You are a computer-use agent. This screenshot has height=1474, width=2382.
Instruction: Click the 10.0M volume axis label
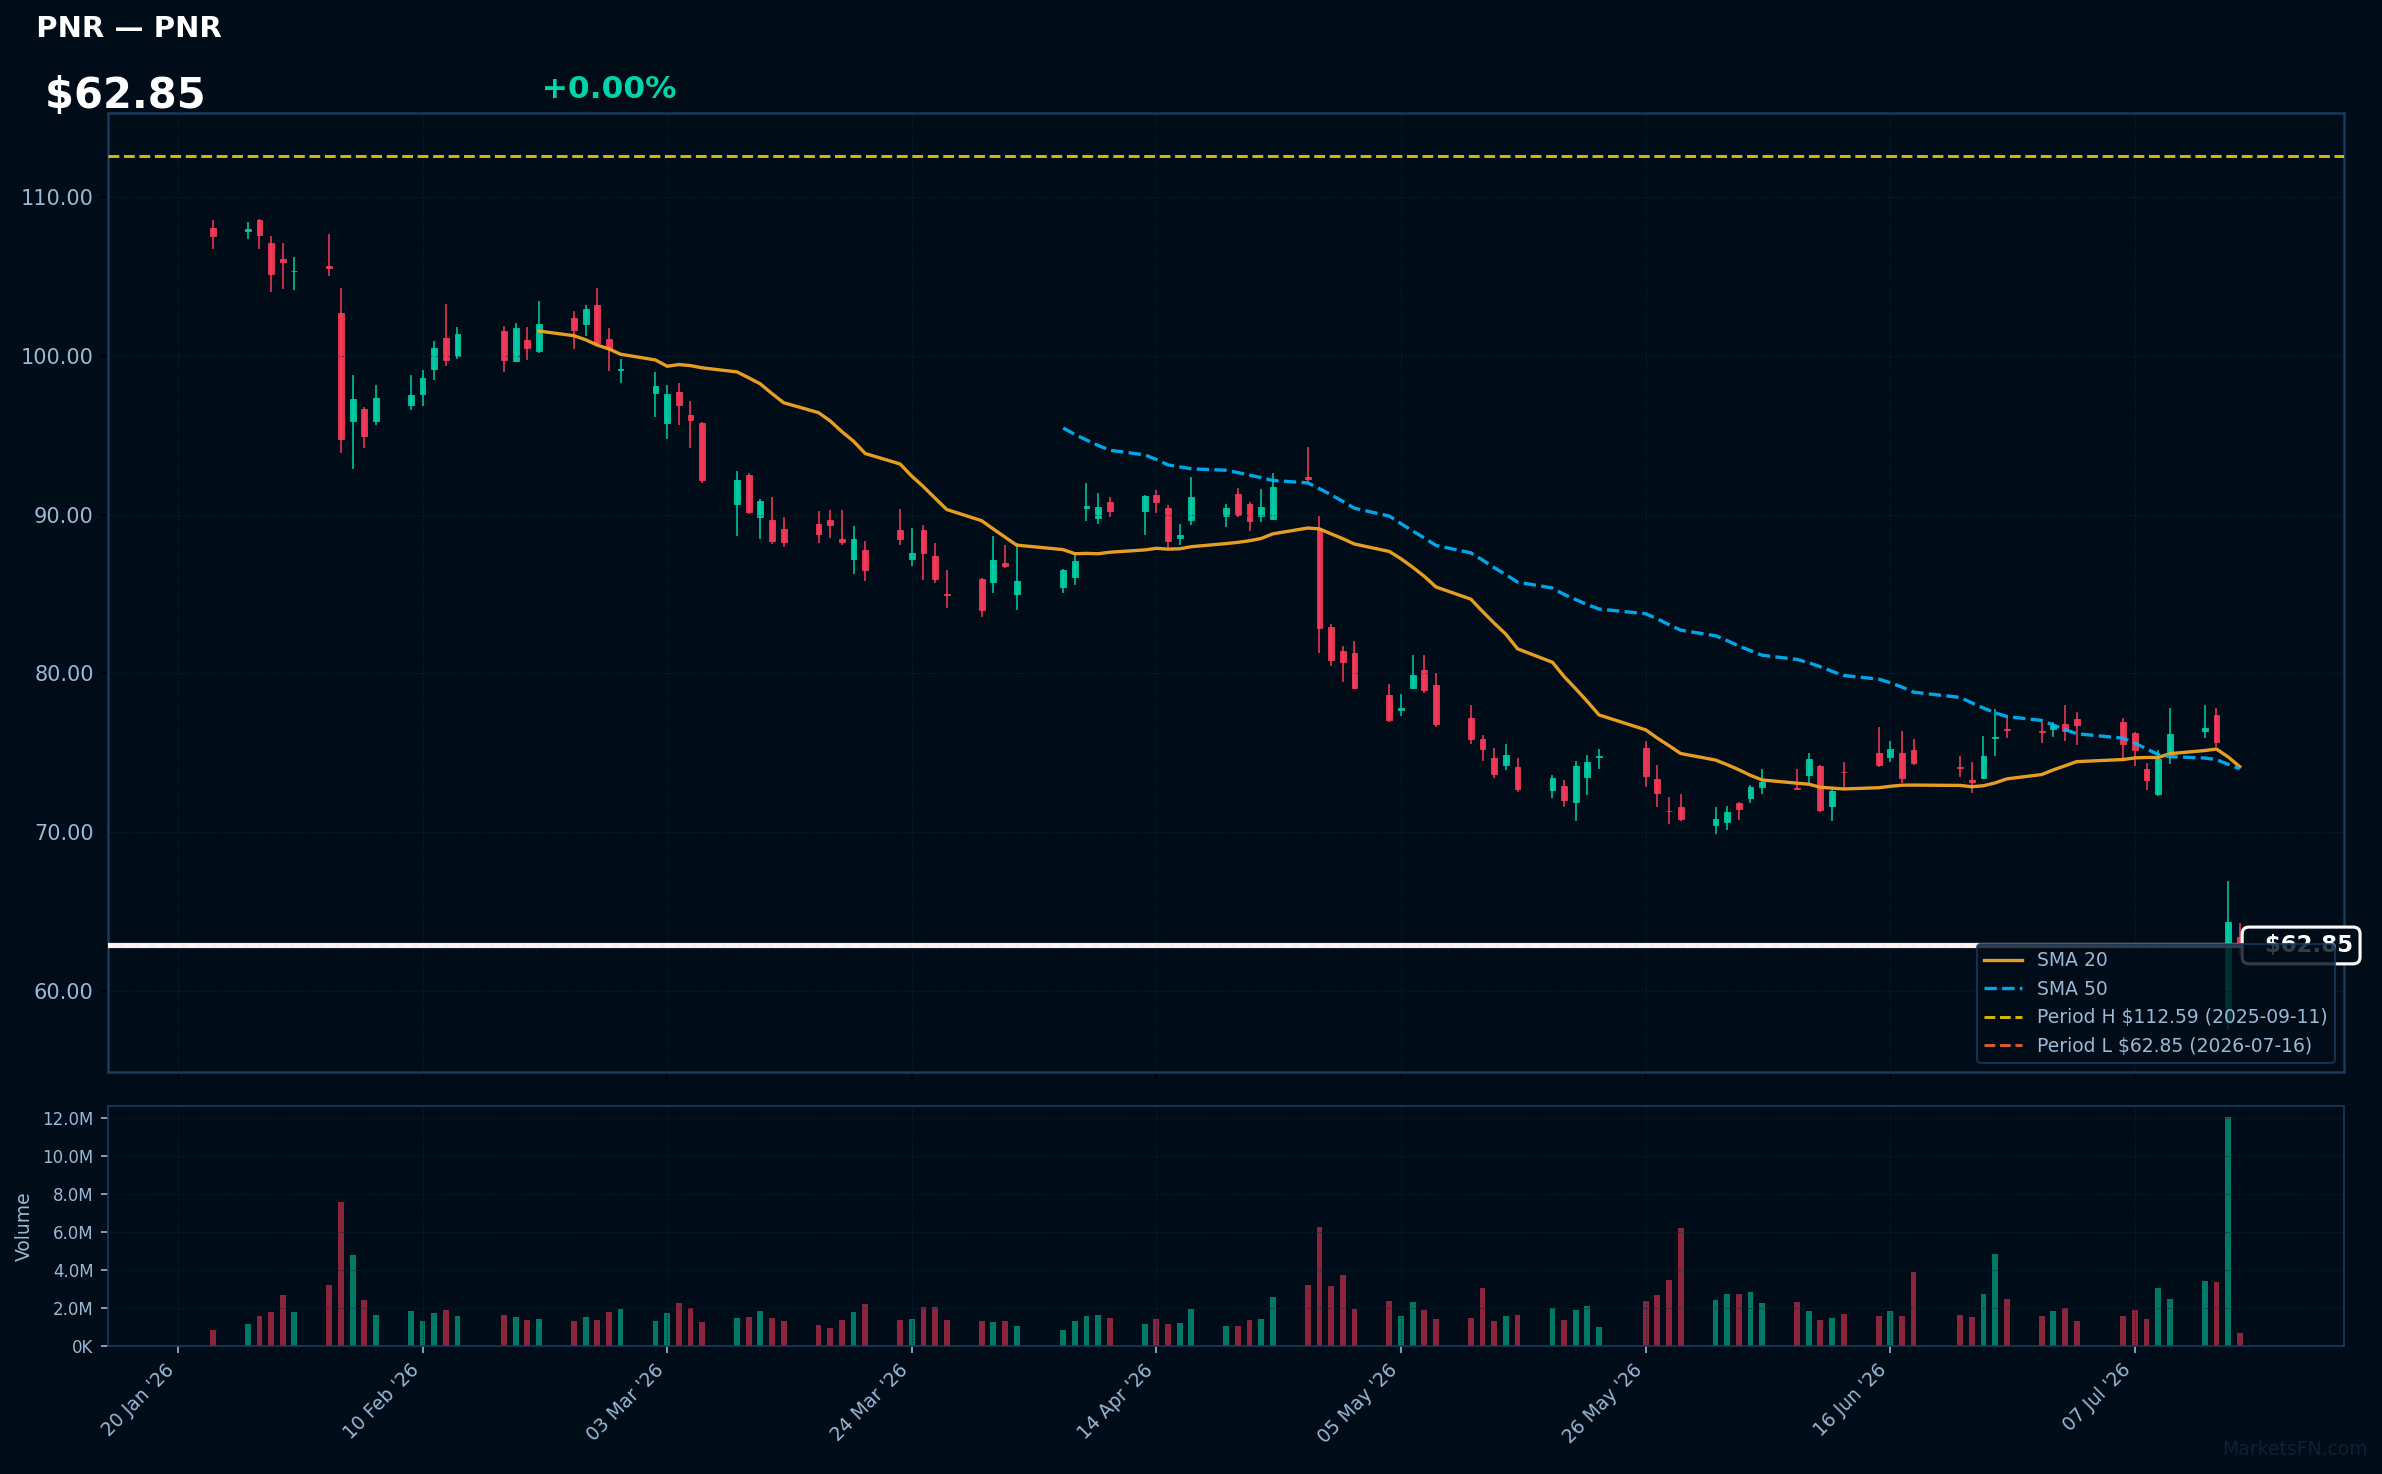[68, 1157]
